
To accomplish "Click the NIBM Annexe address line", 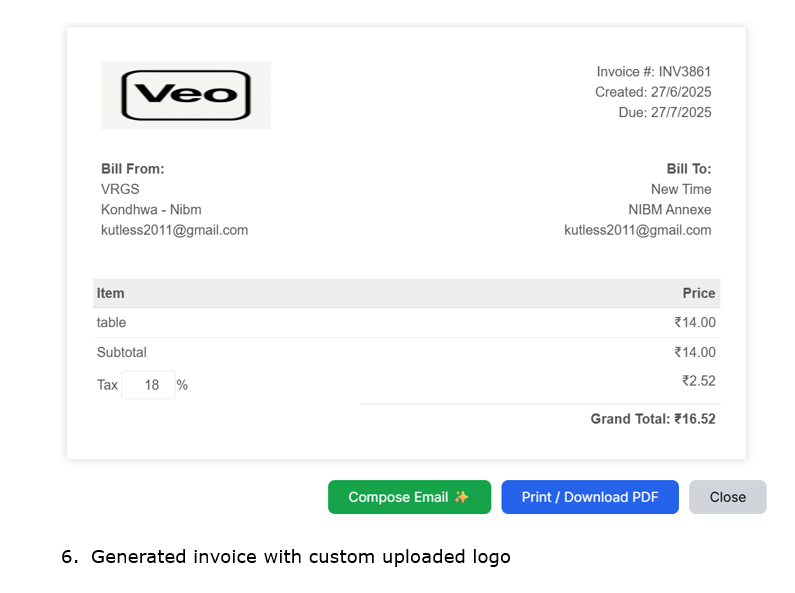I will [x=670, y=210].
